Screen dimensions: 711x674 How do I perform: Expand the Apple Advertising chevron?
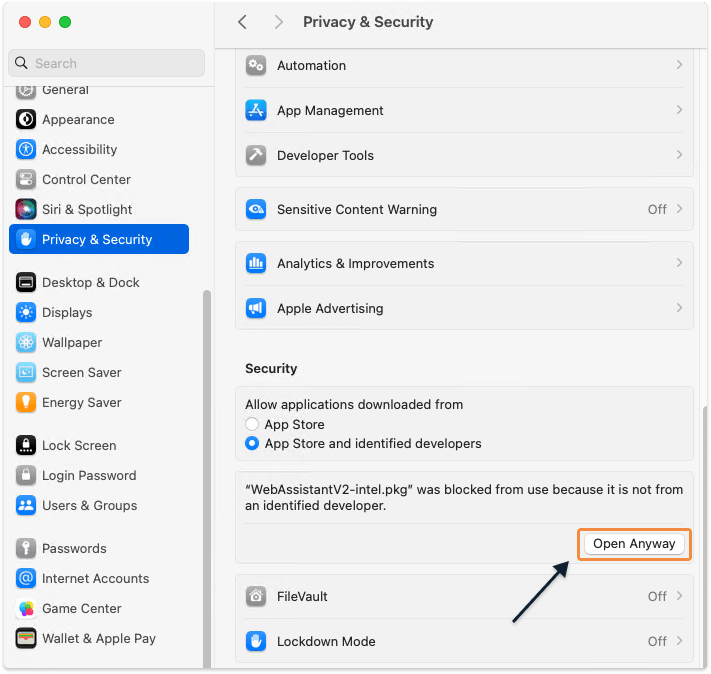tap(679, 308)
